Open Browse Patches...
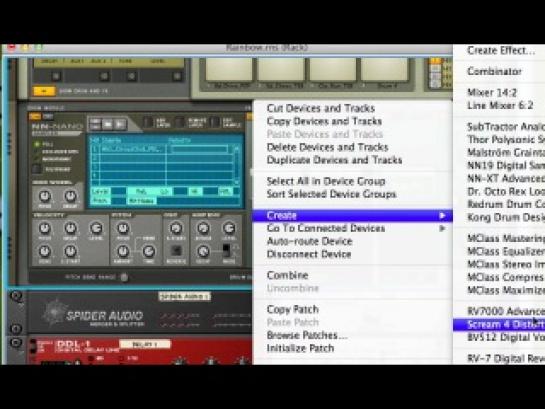 click(307, 335)
